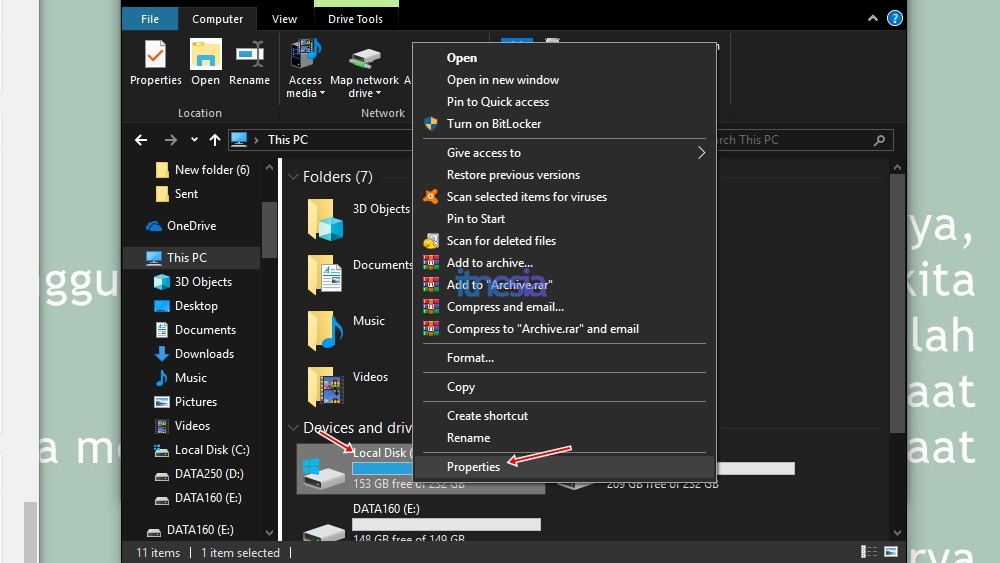Select the Videos folder icon
1000x563 pixels.
pyautogui.click(x=325, y=386)
